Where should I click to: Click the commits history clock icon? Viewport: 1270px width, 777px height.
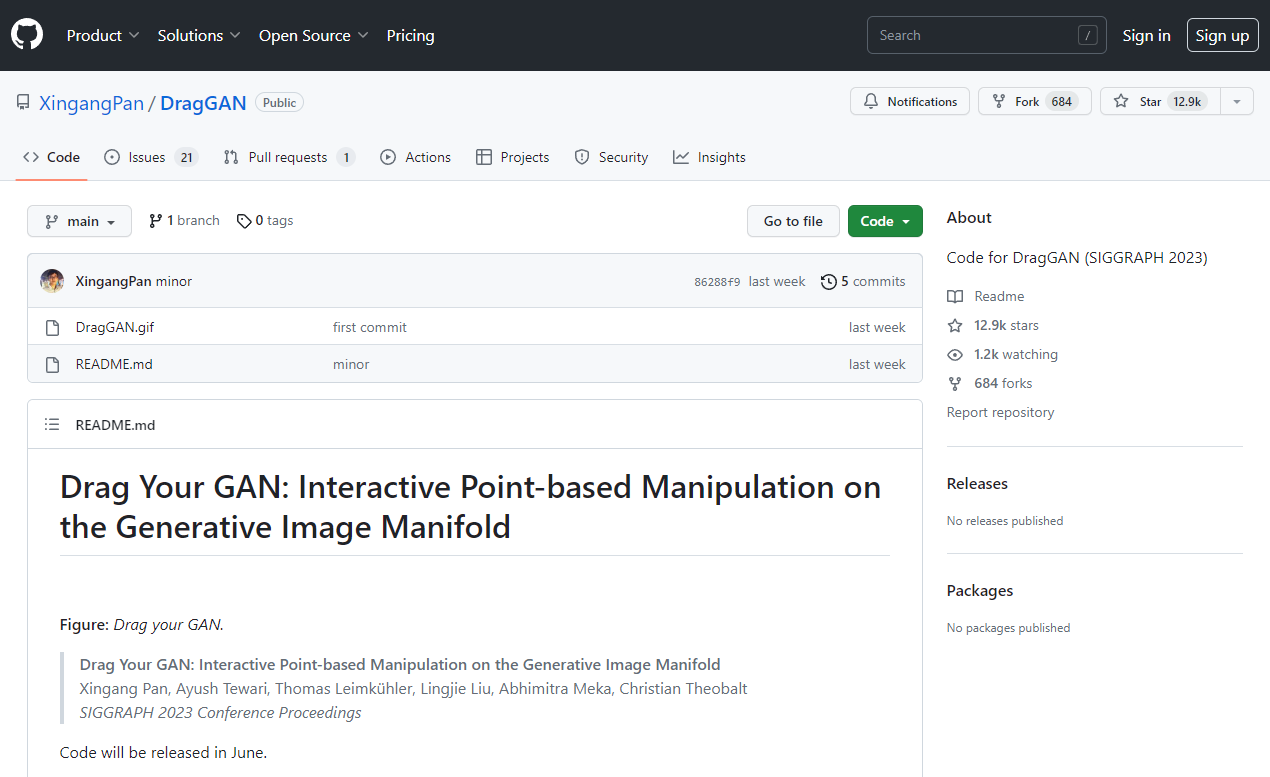(829, 282)
